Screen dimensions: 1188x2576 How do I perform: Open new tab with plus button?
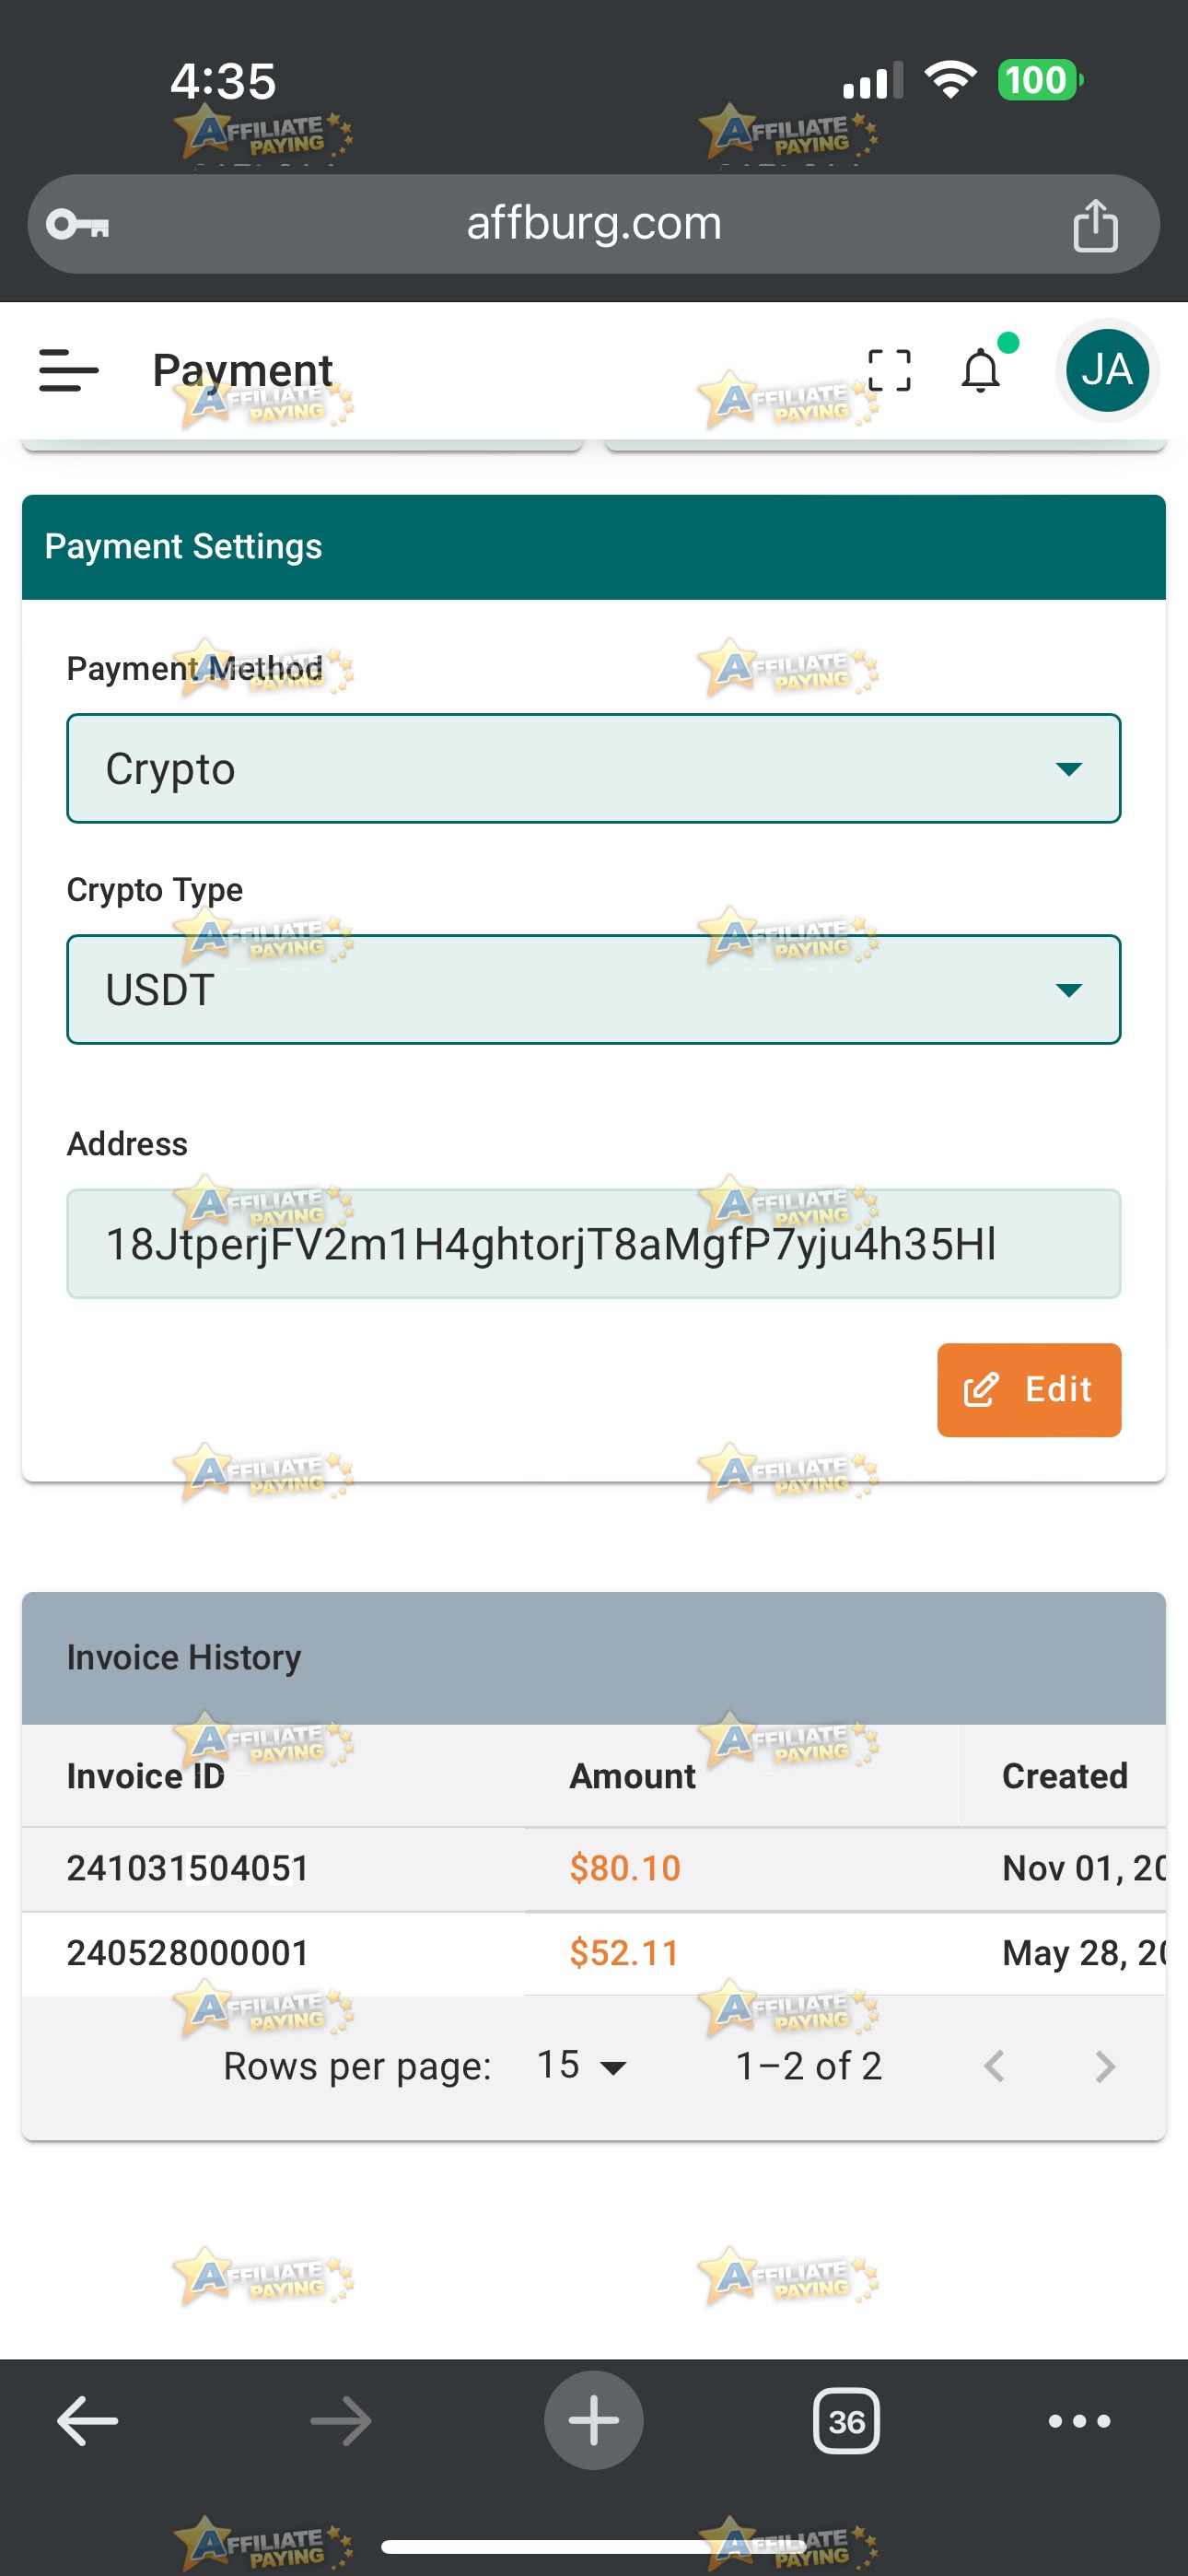point(594,2421)
